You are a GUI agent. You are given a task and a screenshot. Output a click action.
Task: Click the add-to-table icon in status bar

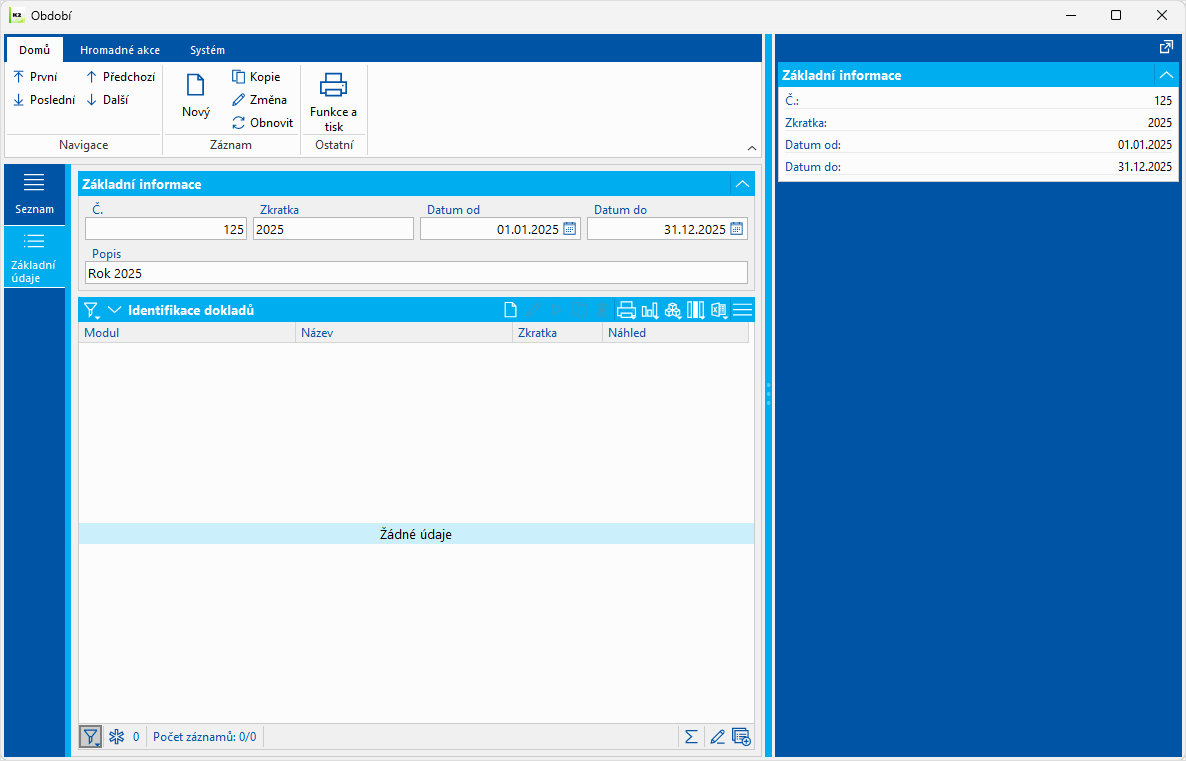pos(741,736)
